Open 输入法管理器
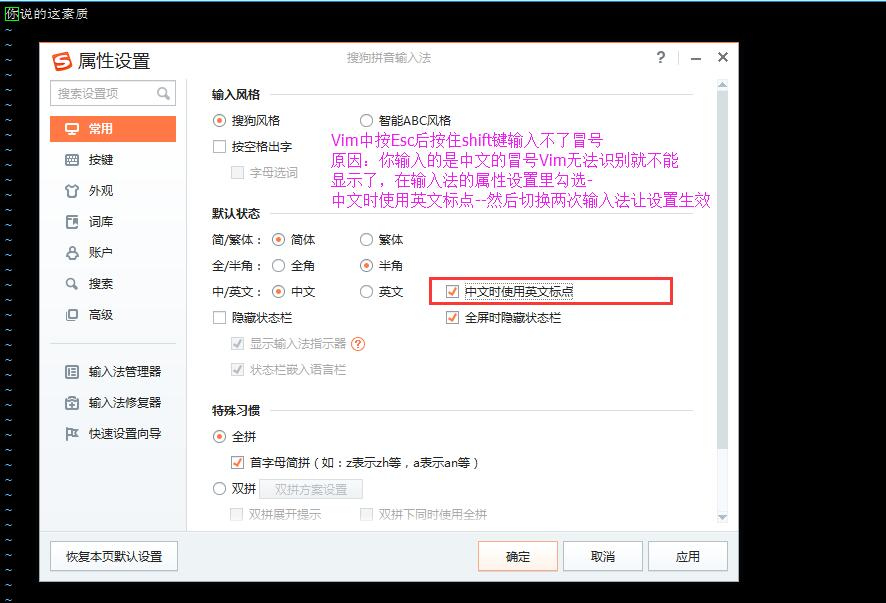The height and width of the screenshot is (603, 886). click(x=113, y=372)
